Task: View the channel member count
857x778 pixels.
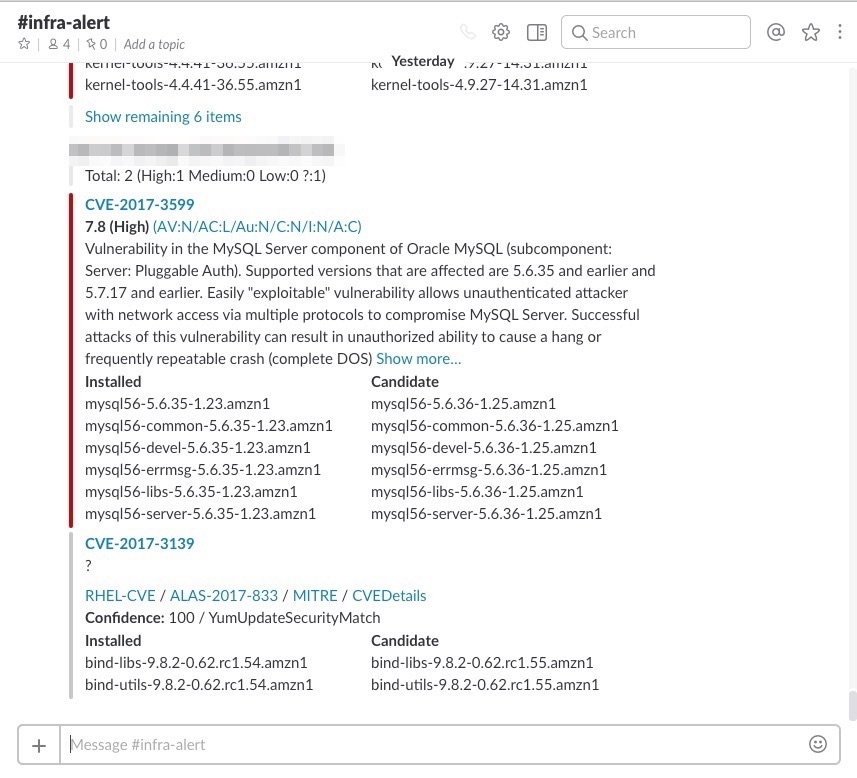Action: 60,44
